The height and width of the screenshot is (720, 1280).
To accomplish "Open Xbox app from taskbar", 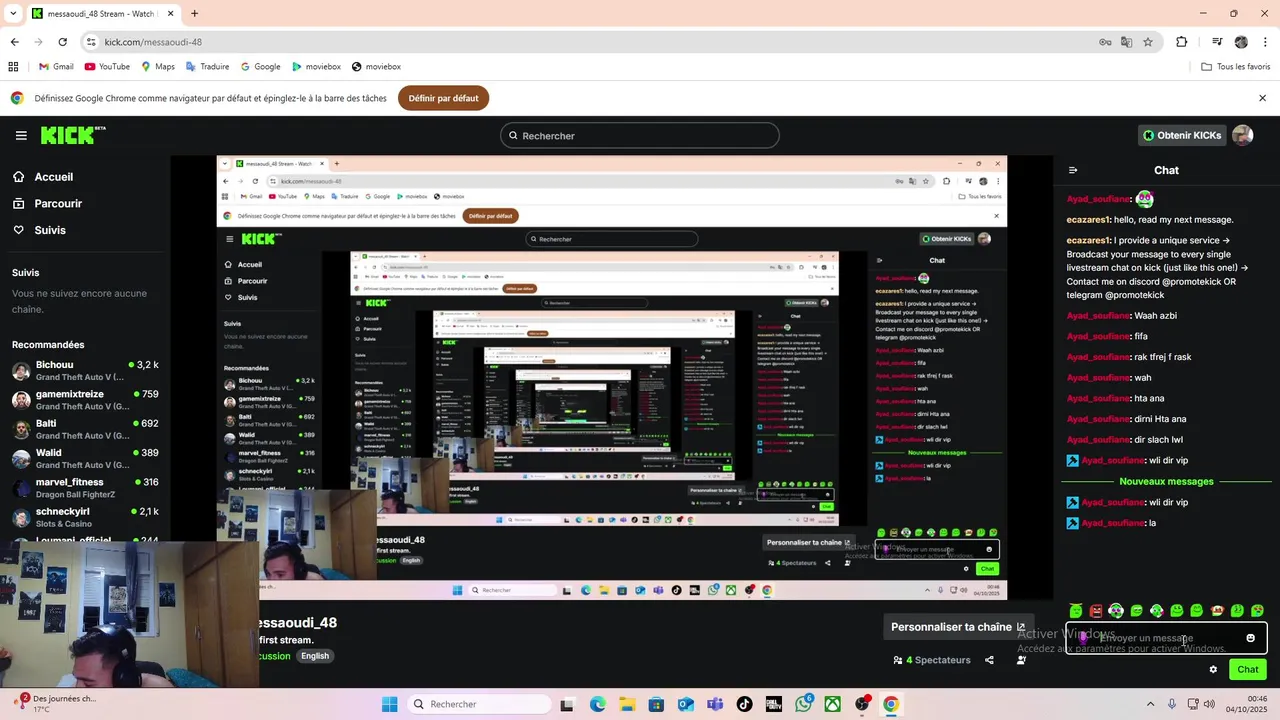I will (x=832, y=704).
